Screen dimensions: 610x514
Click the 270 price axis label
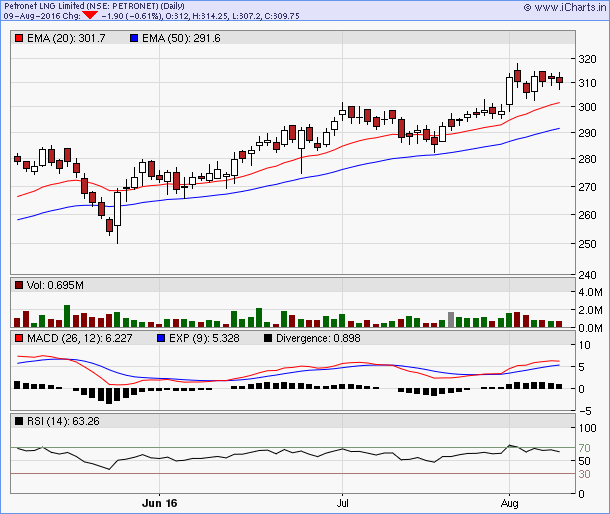point(587,187)
